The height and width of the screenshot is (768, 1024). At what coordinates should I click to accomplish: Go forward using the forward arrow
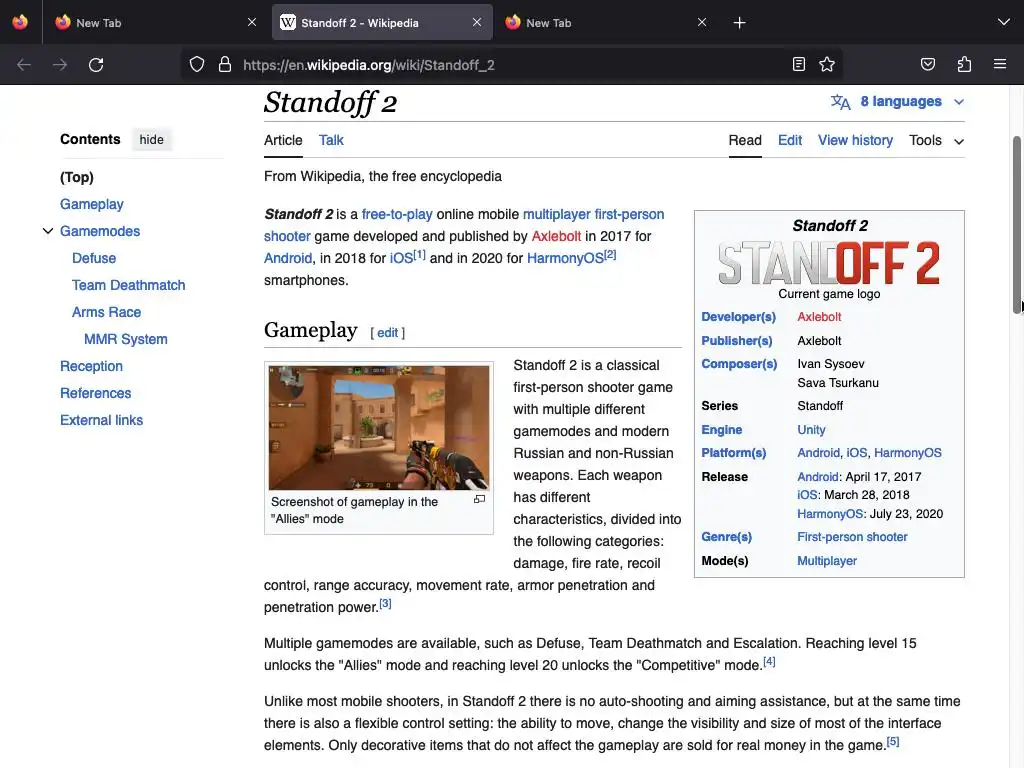click(60, 65)
